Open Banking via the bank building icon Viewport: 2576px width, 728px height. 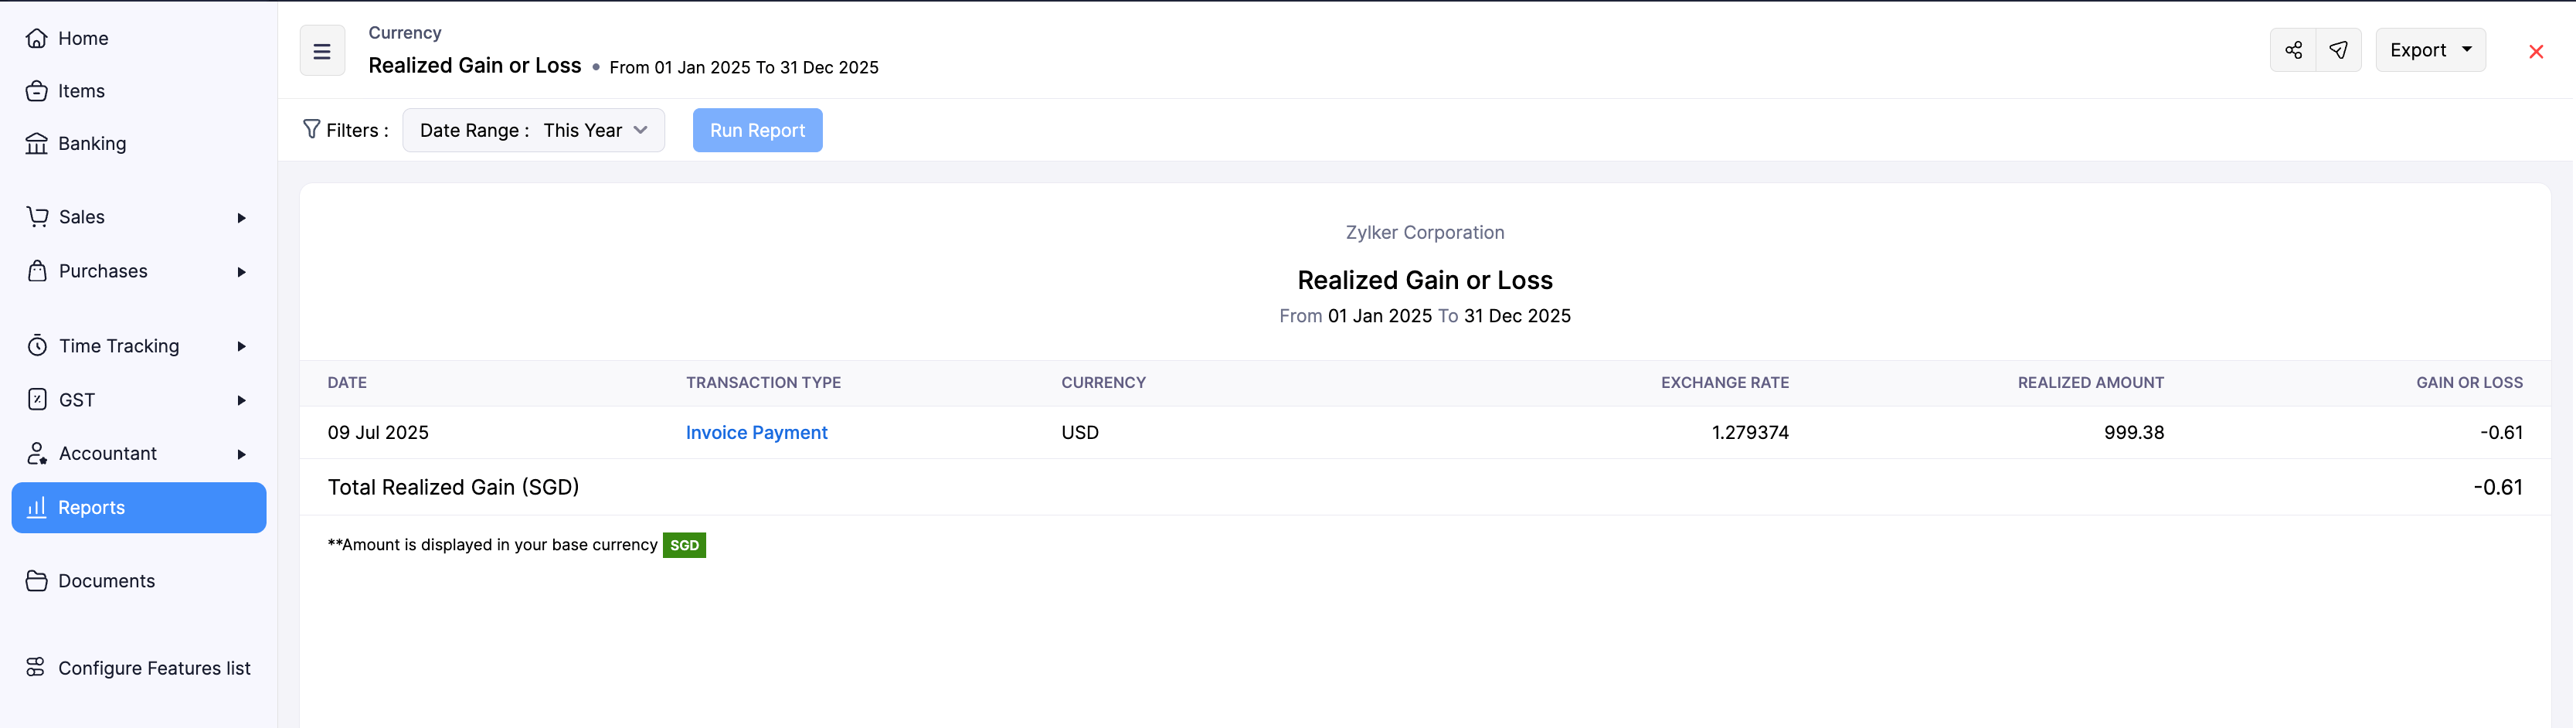(37, 144)
